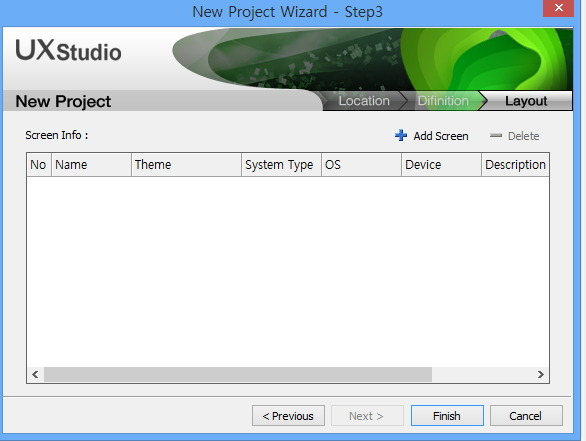Sort by the Name column header
The height and width of the screenshot is (441, 586).
coord(91,164)
